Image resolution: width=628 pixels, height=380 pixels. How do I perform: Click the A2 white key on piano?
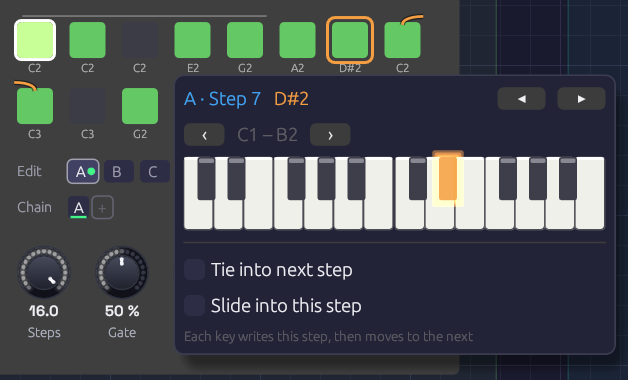coord(560,215)
